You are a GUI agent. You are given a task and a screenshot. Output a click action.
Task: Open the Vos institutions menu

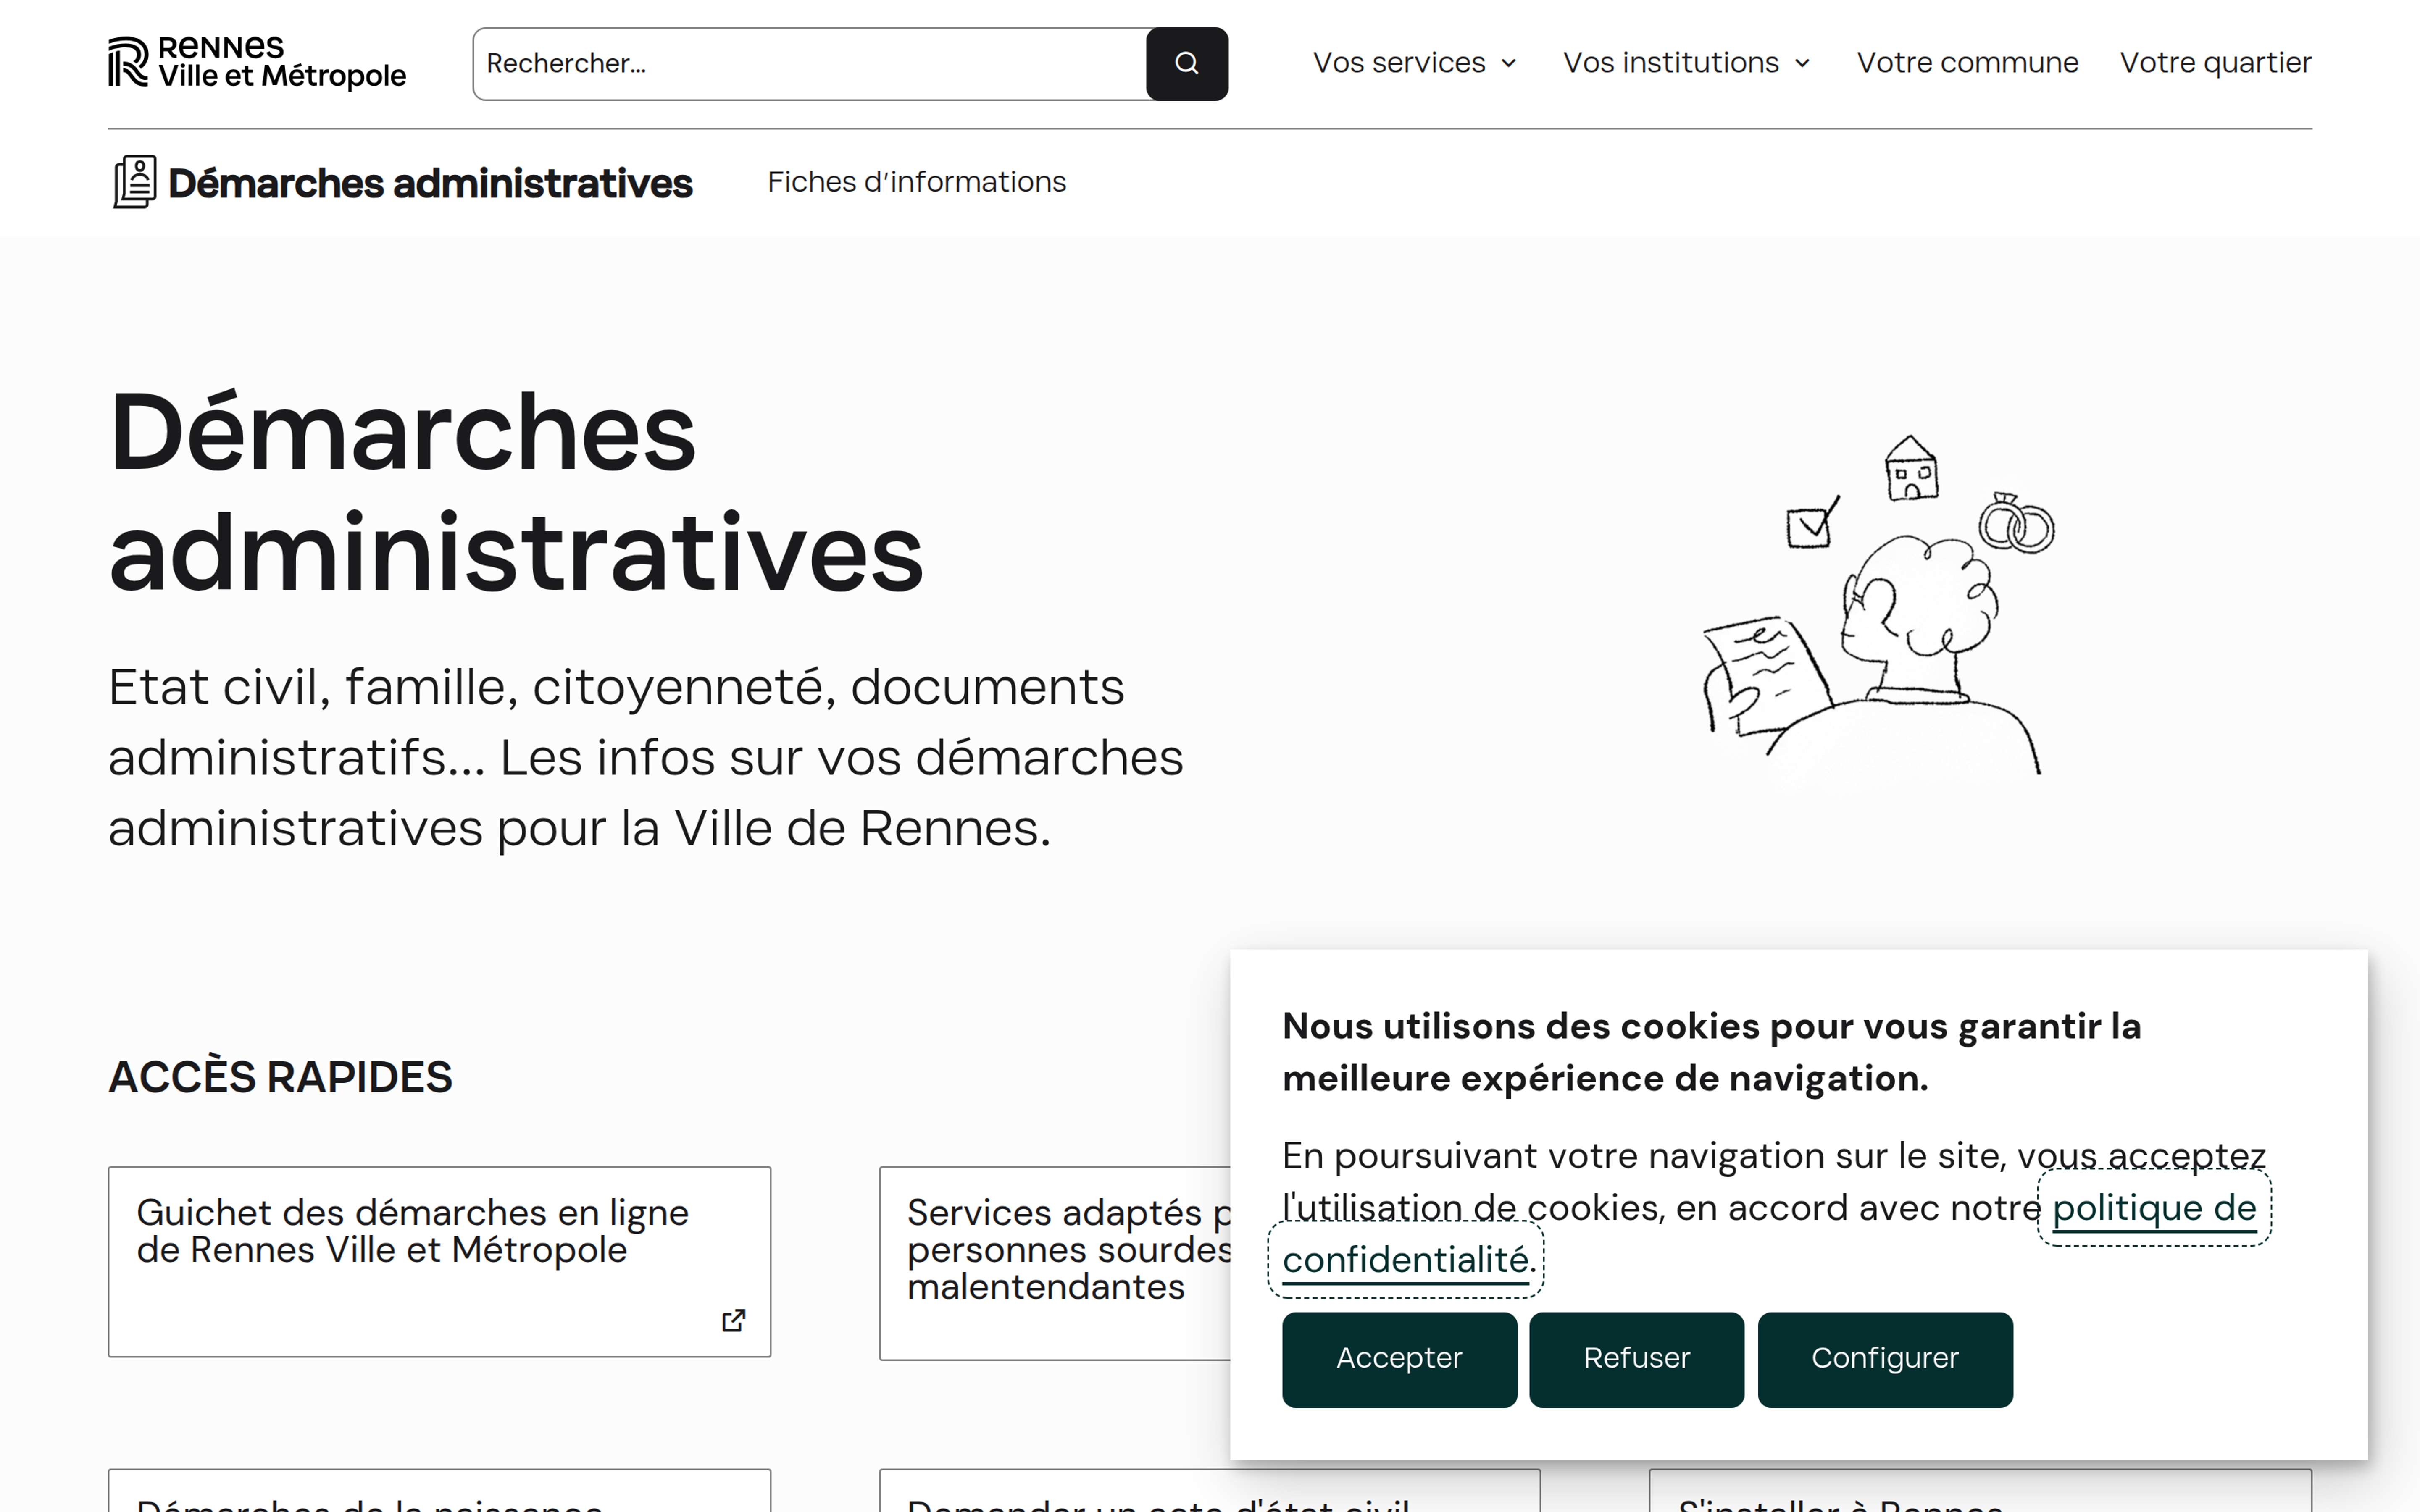coord(1670,63)
